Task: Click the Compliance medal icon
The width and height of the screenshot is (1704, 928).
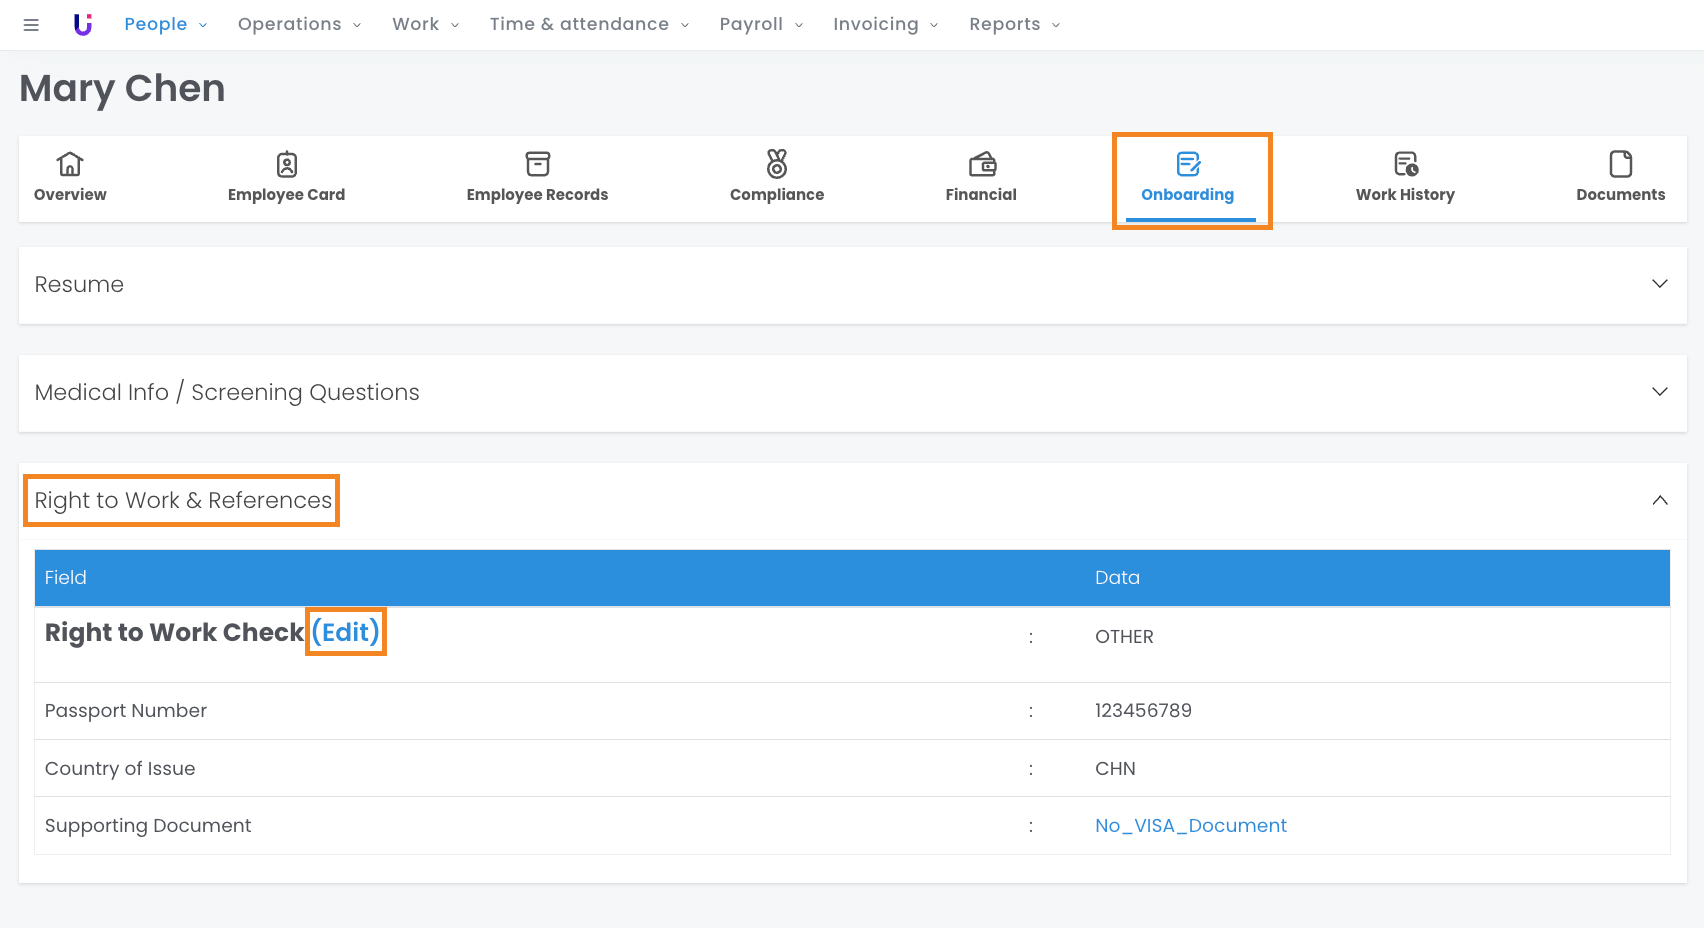Action: (777, 163)
